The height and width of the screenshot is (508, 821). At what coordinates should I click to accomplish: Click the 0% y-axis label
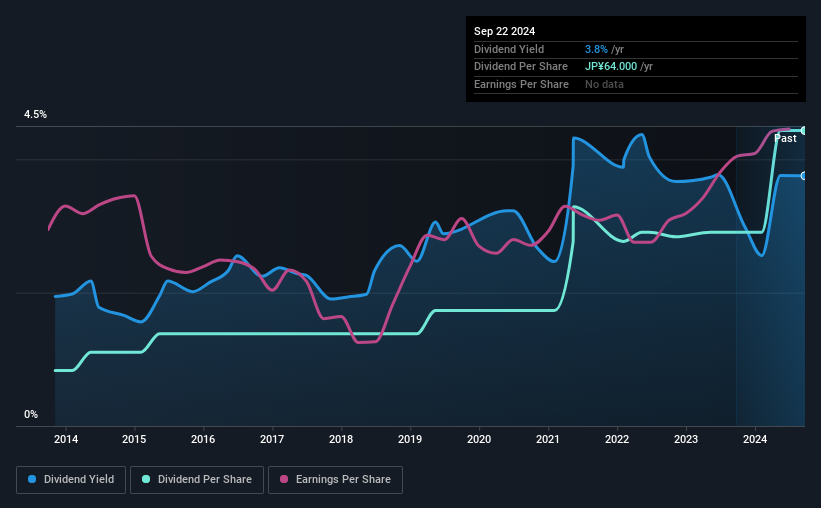coord(31,414)
